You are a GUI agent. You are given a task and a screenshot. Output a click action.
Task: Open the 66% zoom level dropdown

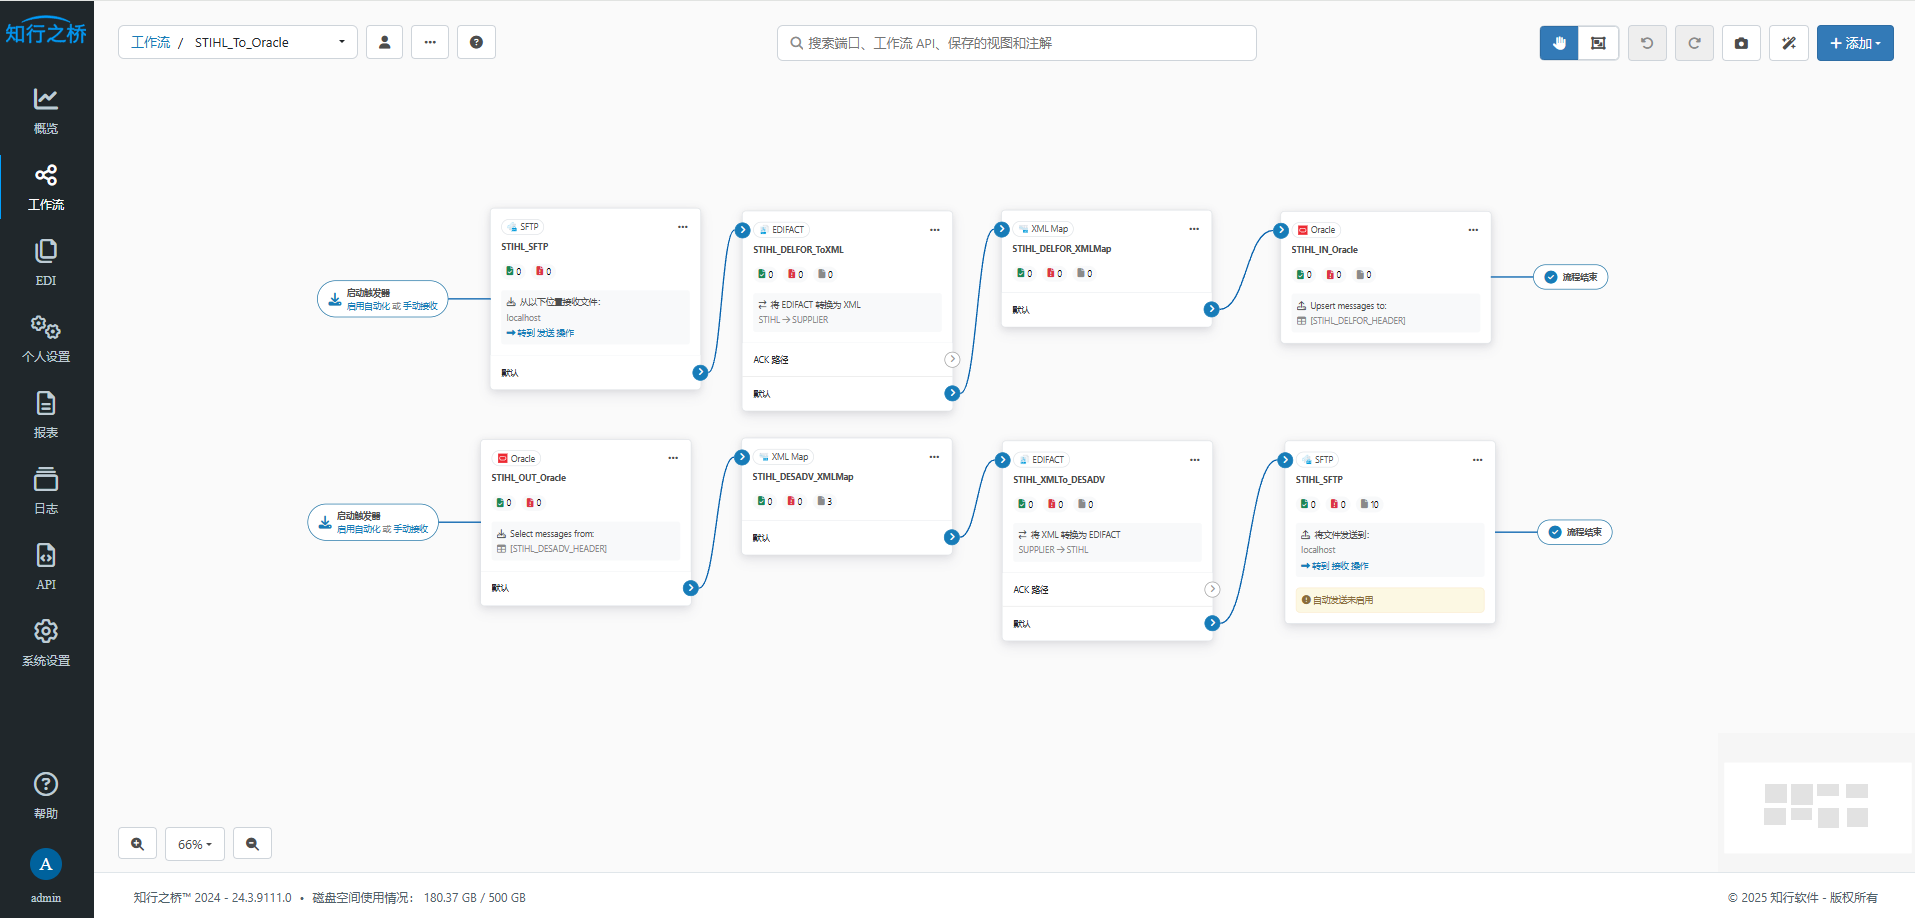point(195,844)
